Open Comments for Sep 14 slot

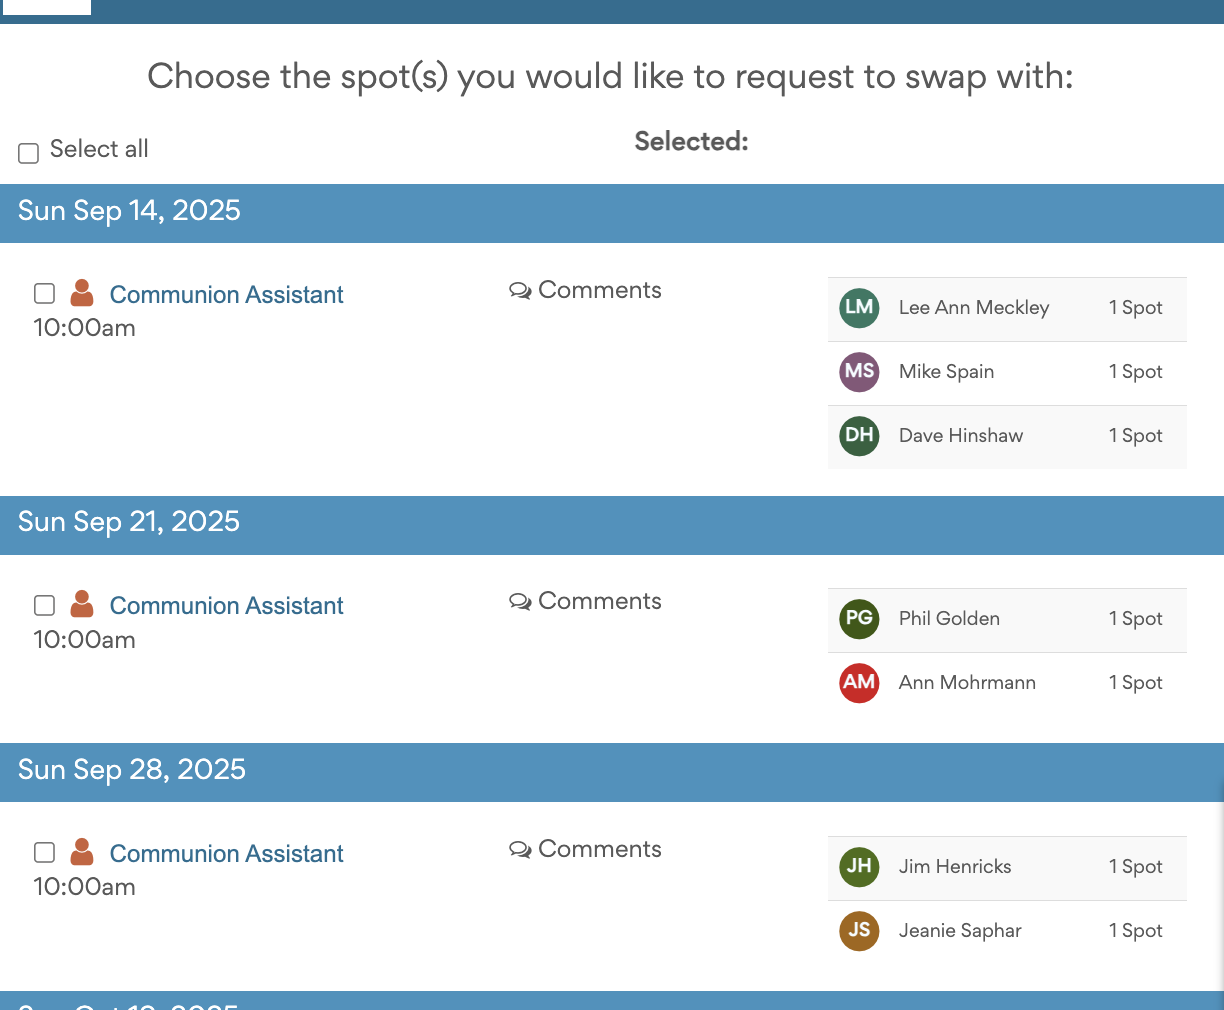585,290
